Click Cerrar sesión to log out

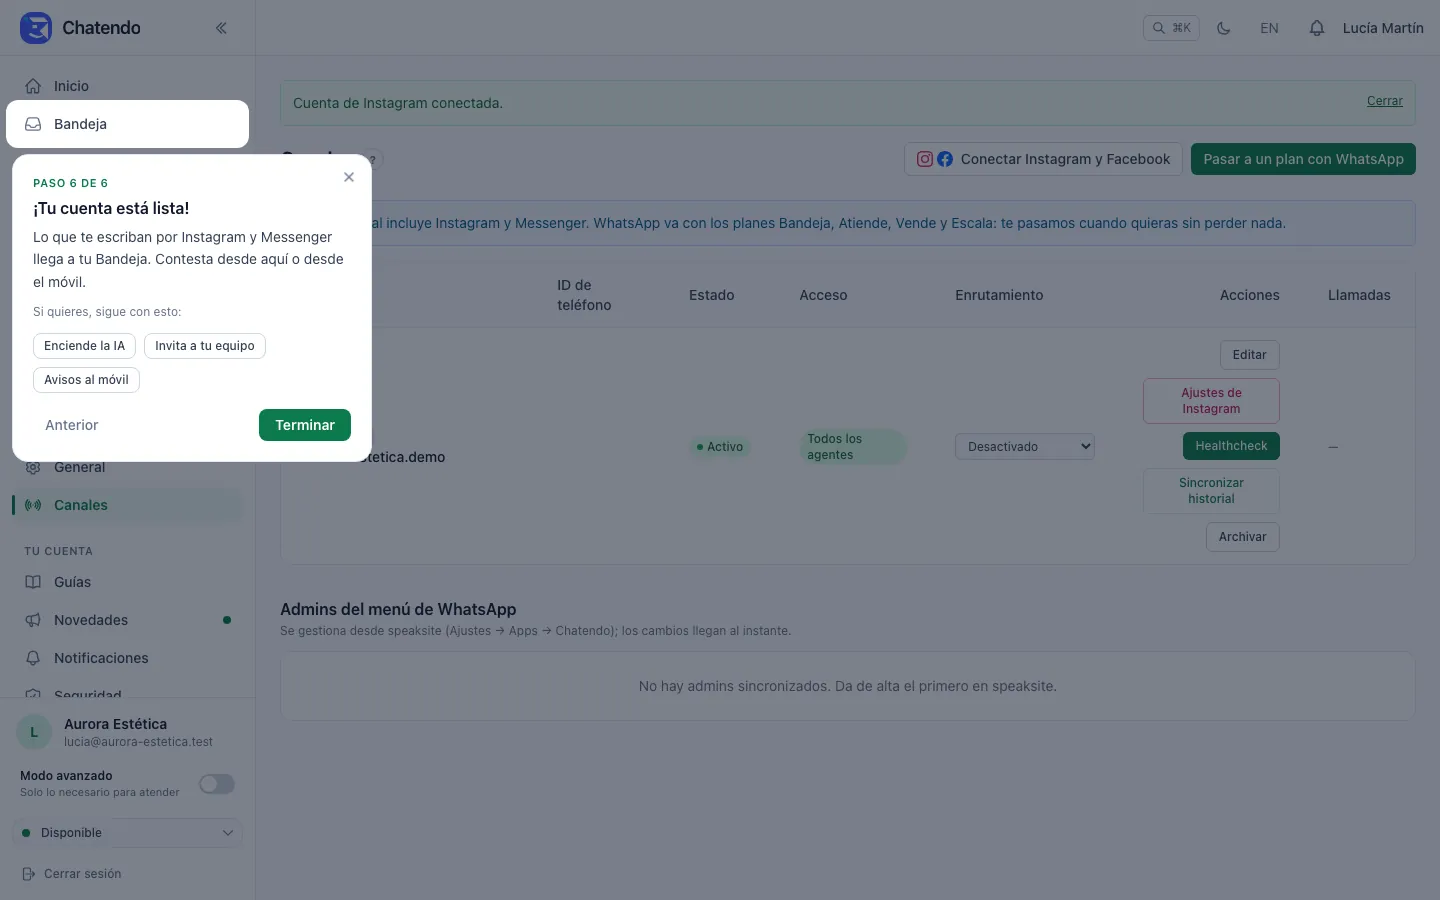click(72, 874)
